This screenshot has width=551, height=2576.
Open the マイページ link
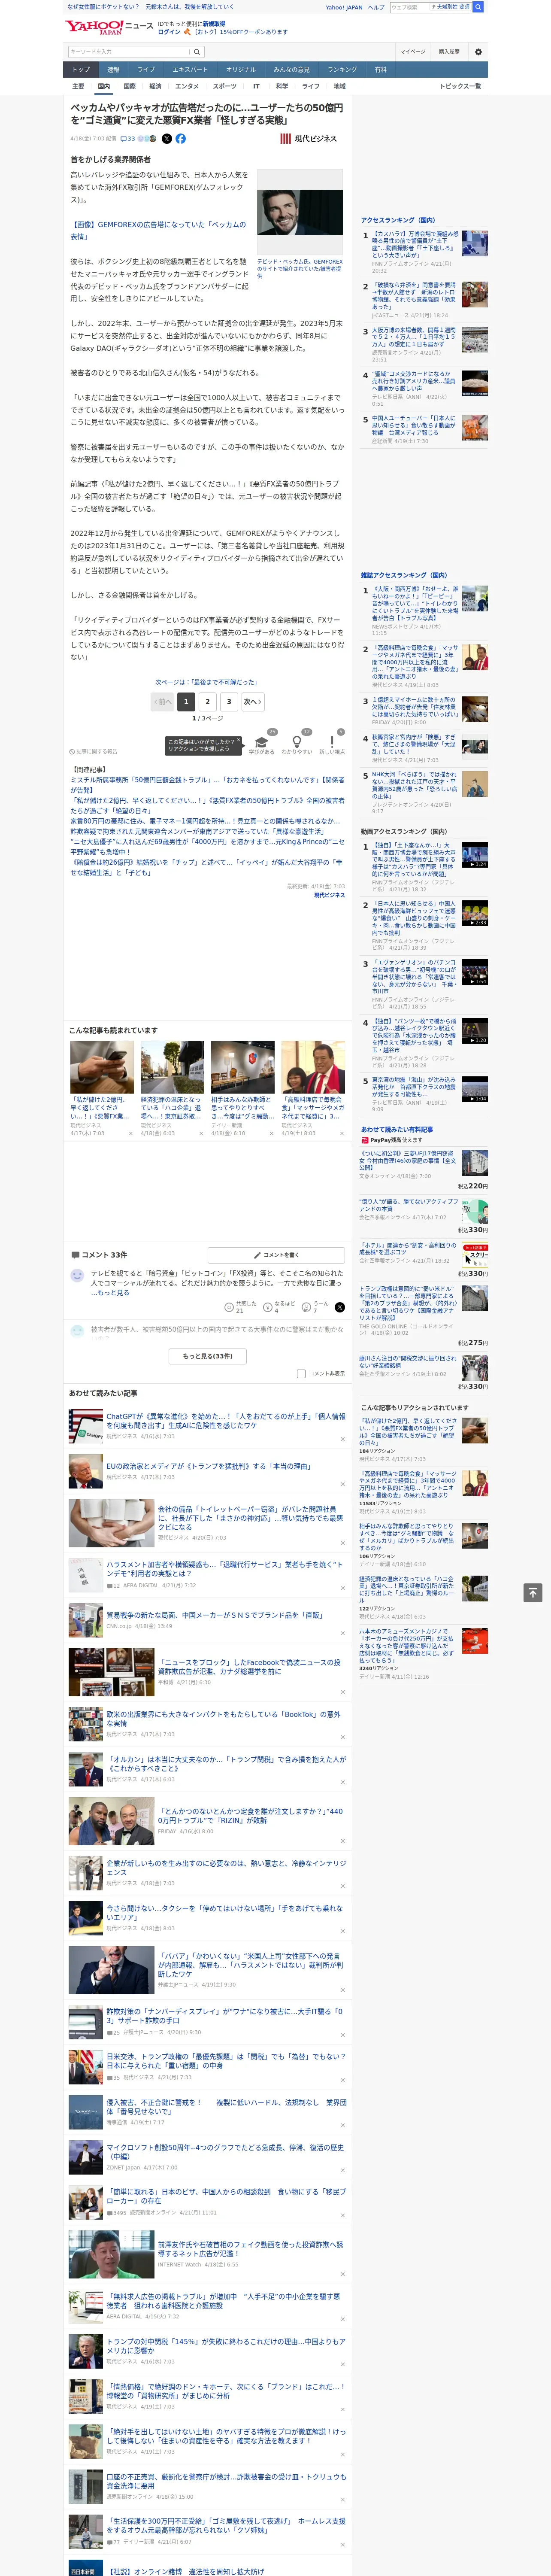[413, 52]
